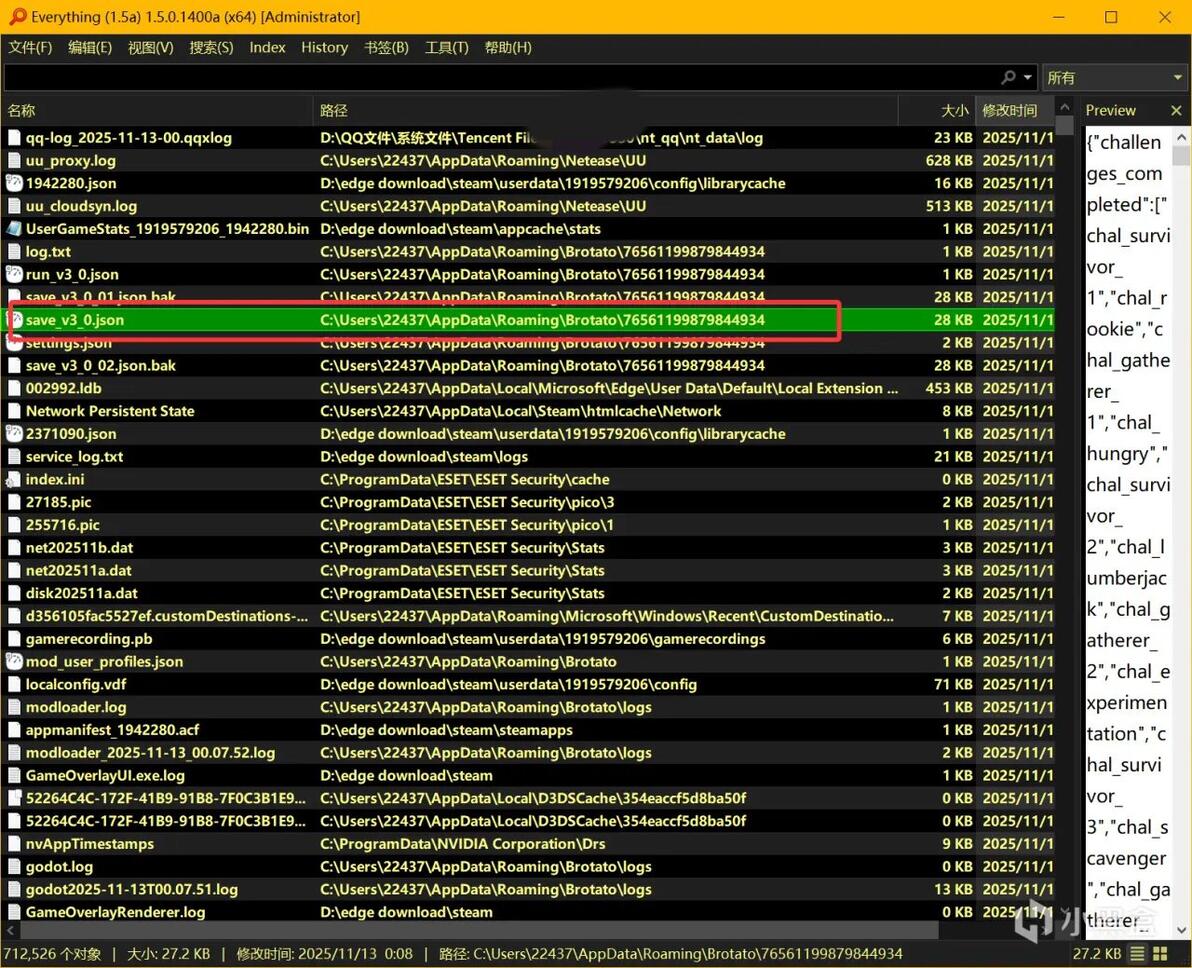This screenshot has width=1192, height=968.
Task: Open the 视图(V) menu
Action: (151, 48)
